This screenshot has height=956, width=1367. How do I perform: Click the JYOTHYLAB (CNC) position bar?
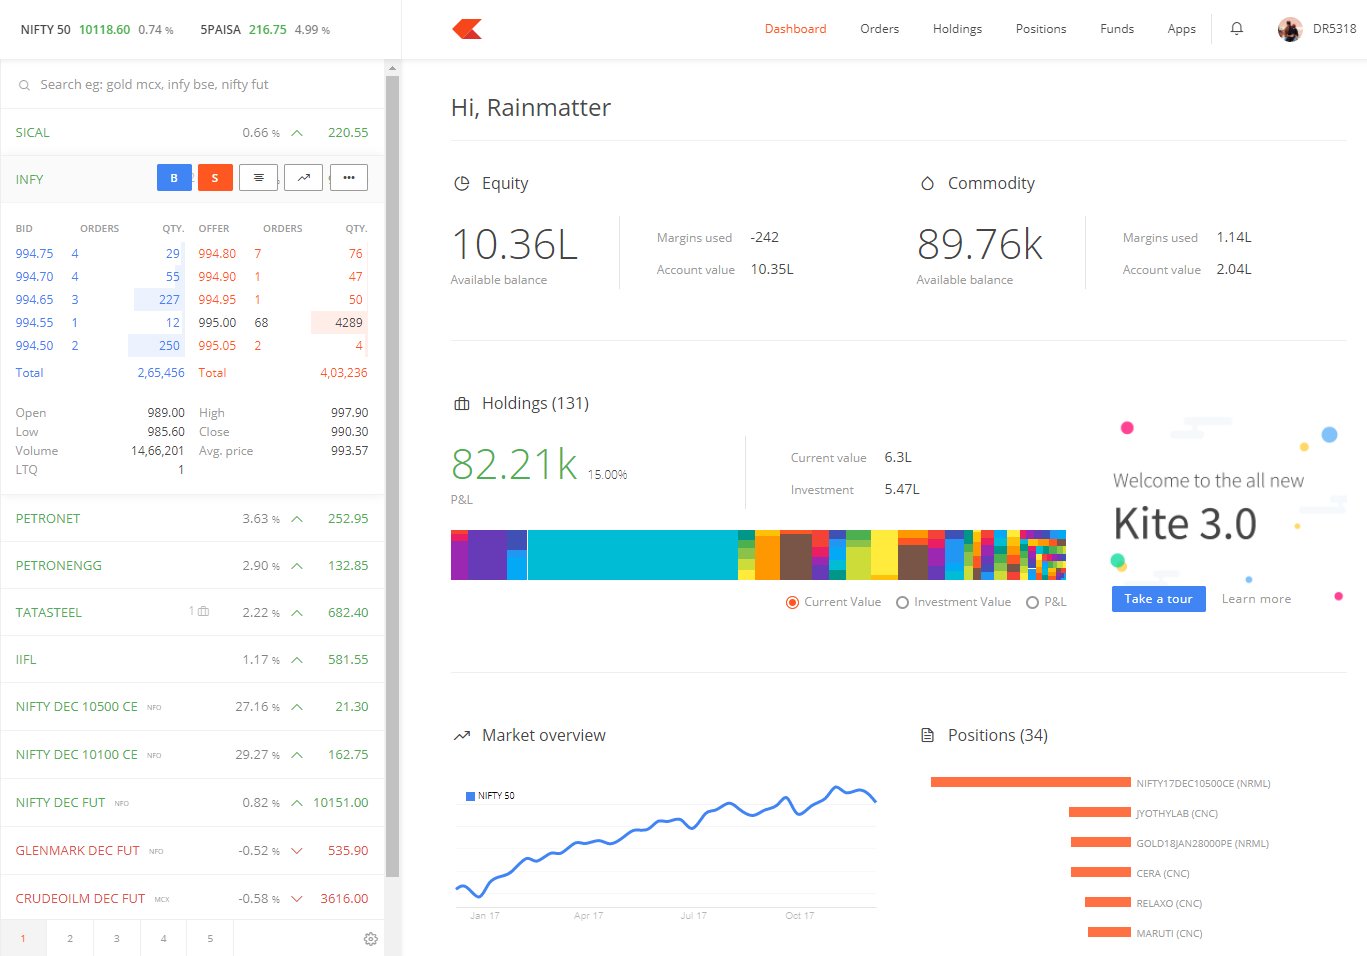[1099, 812]
